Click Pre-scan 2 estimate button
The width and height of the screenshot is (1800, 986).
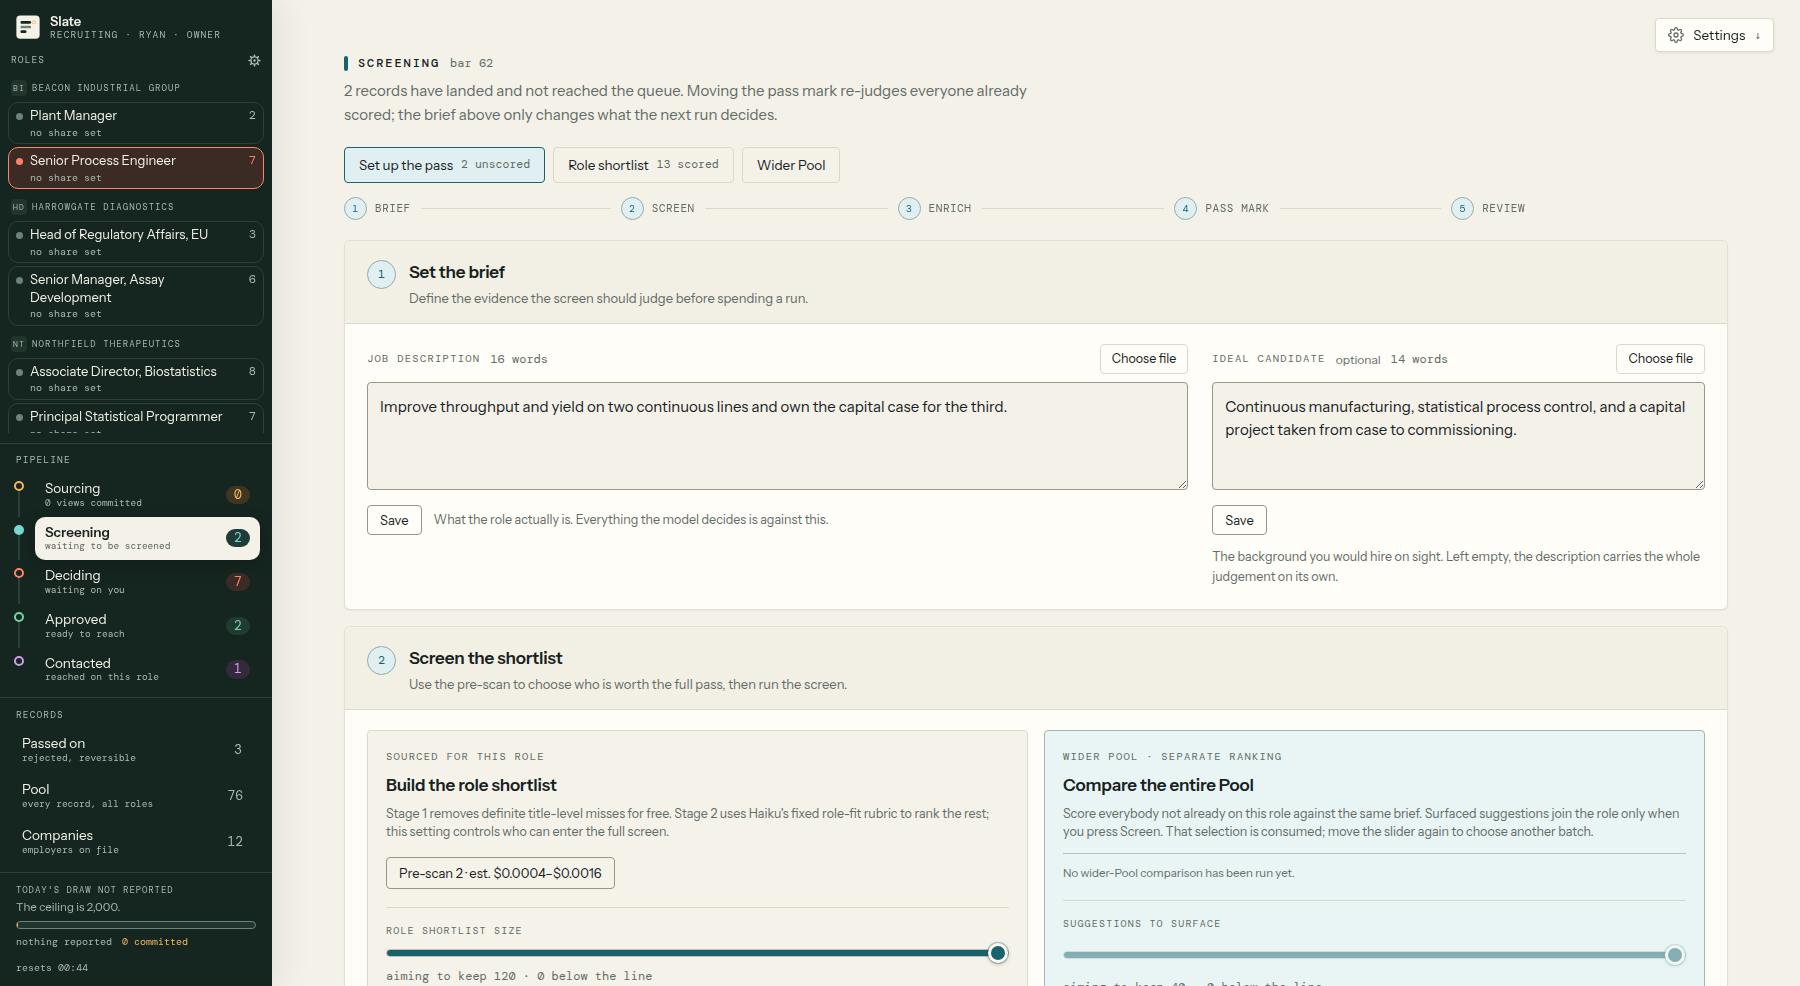[x=500, y=873]
